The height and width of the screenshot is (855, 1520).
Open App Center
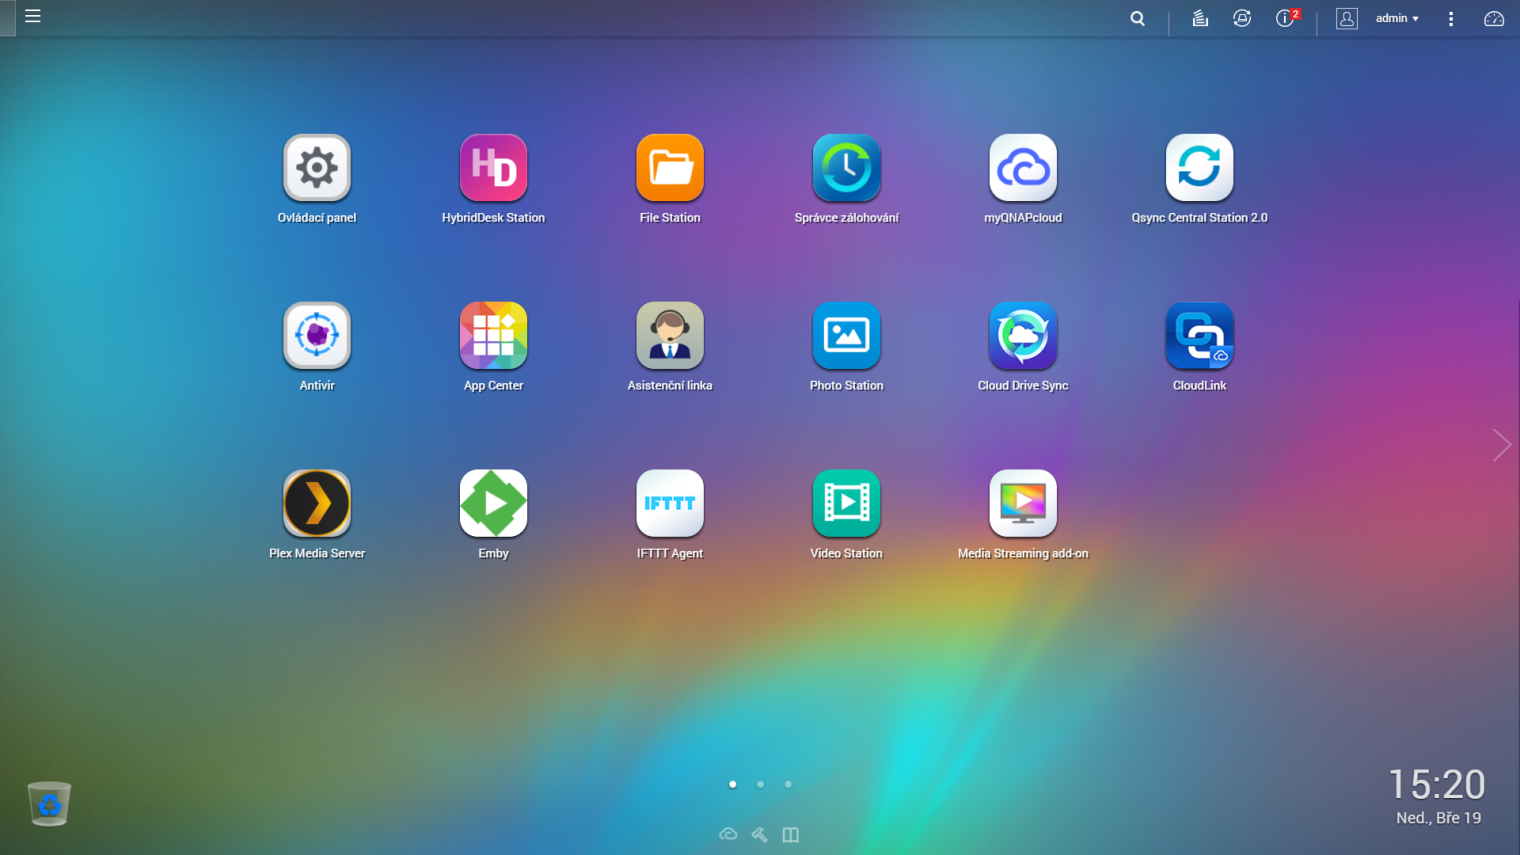click(493, 336)
